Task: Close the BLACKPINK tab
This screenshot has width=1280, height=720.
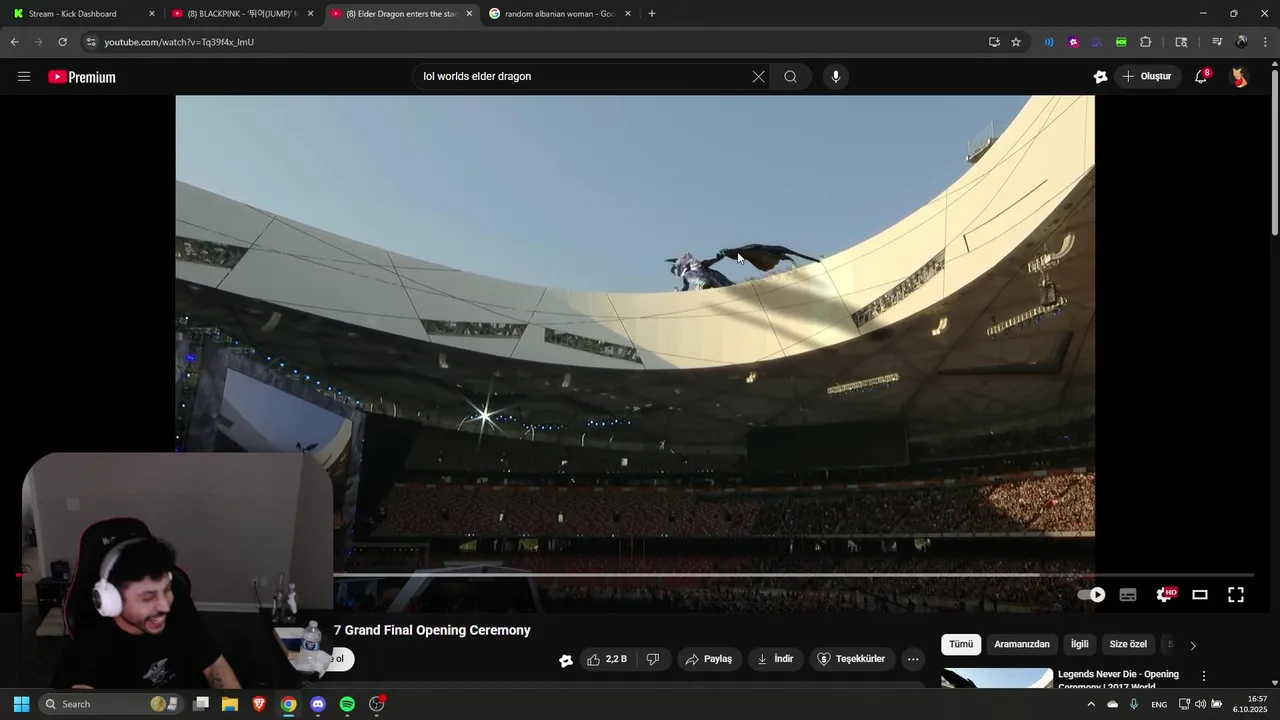Action: coord(310,14)
